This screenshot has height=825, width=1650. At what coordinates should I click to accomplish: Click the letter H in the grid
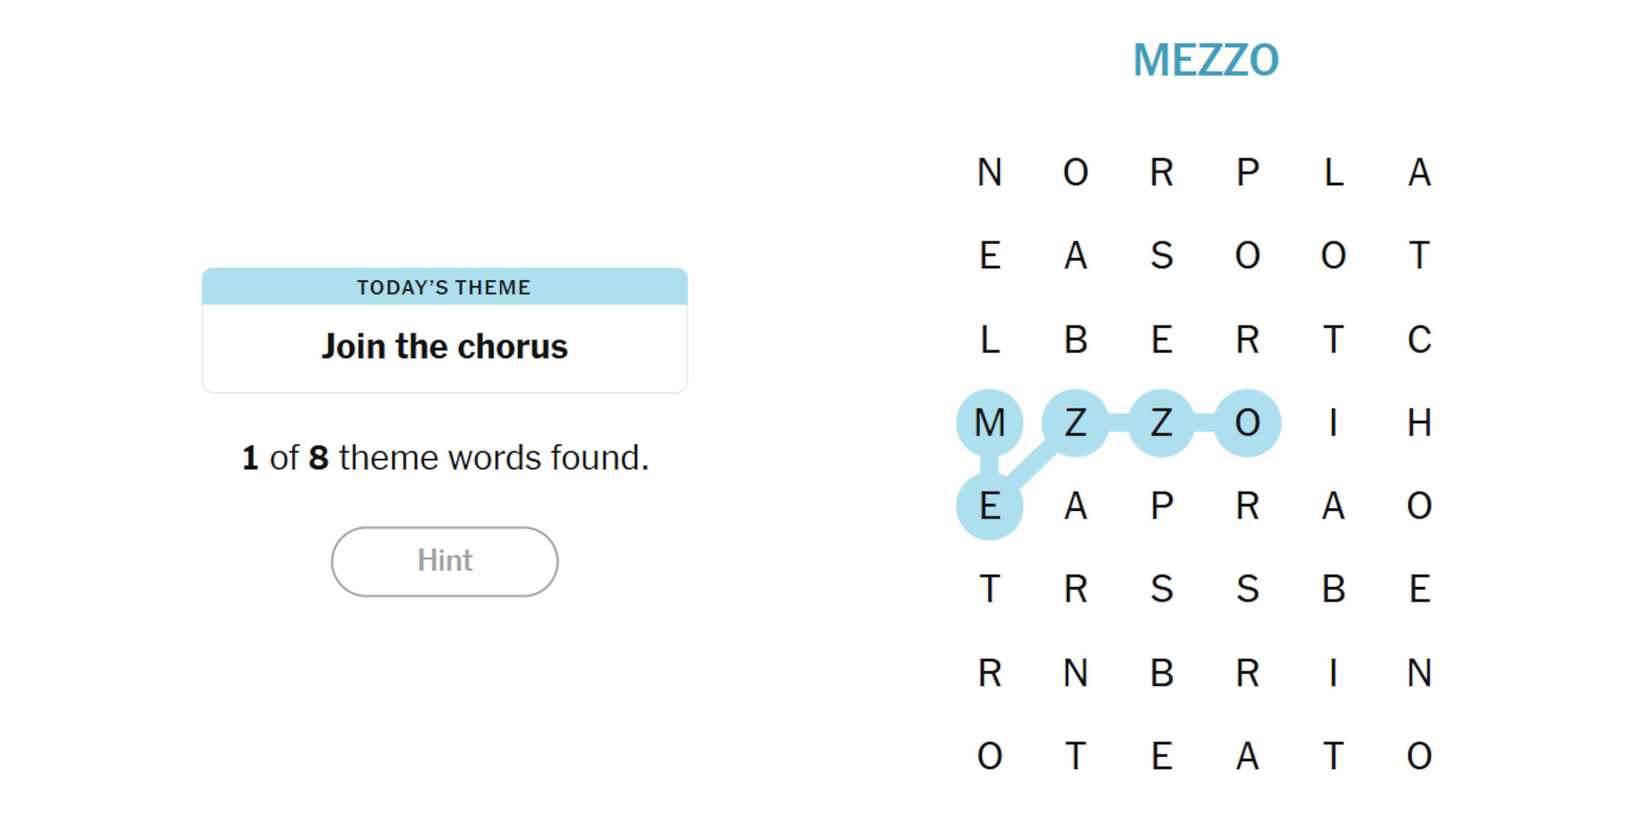pyautogui.click(x=1419, y=423)
